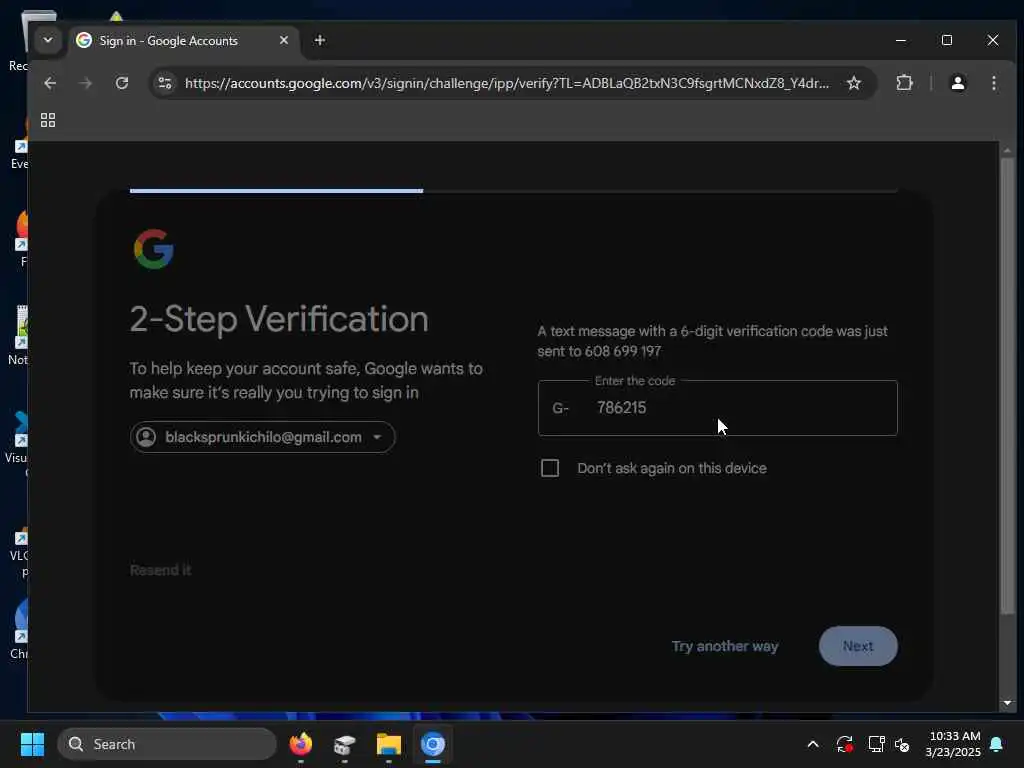Open File Explorer from the taskbar
The height and width of the screenshot is (768, 1024).
point(389,744)
